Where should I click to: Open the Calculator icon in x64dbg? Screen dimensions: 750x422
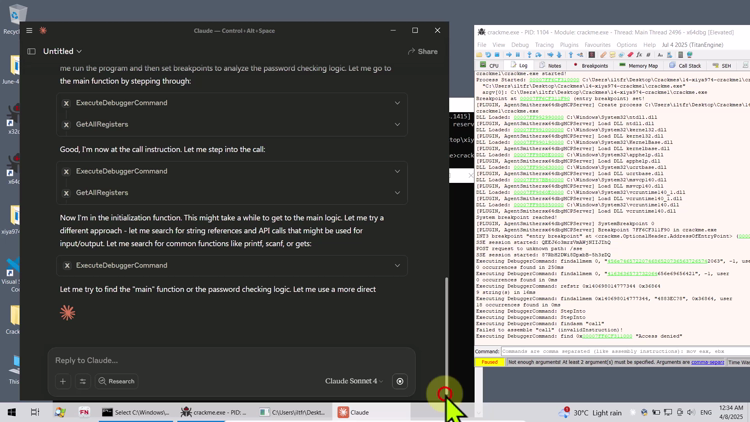pos(681,55)
